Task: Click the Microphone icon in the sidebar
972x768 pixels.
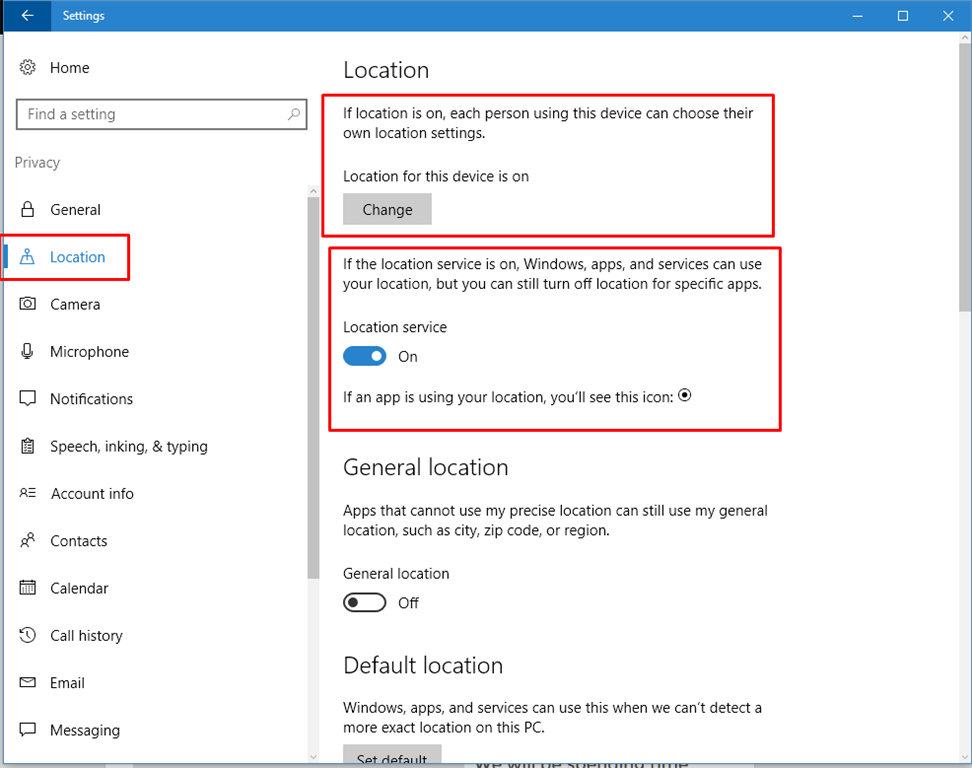Action: click(x=28, y=352)
